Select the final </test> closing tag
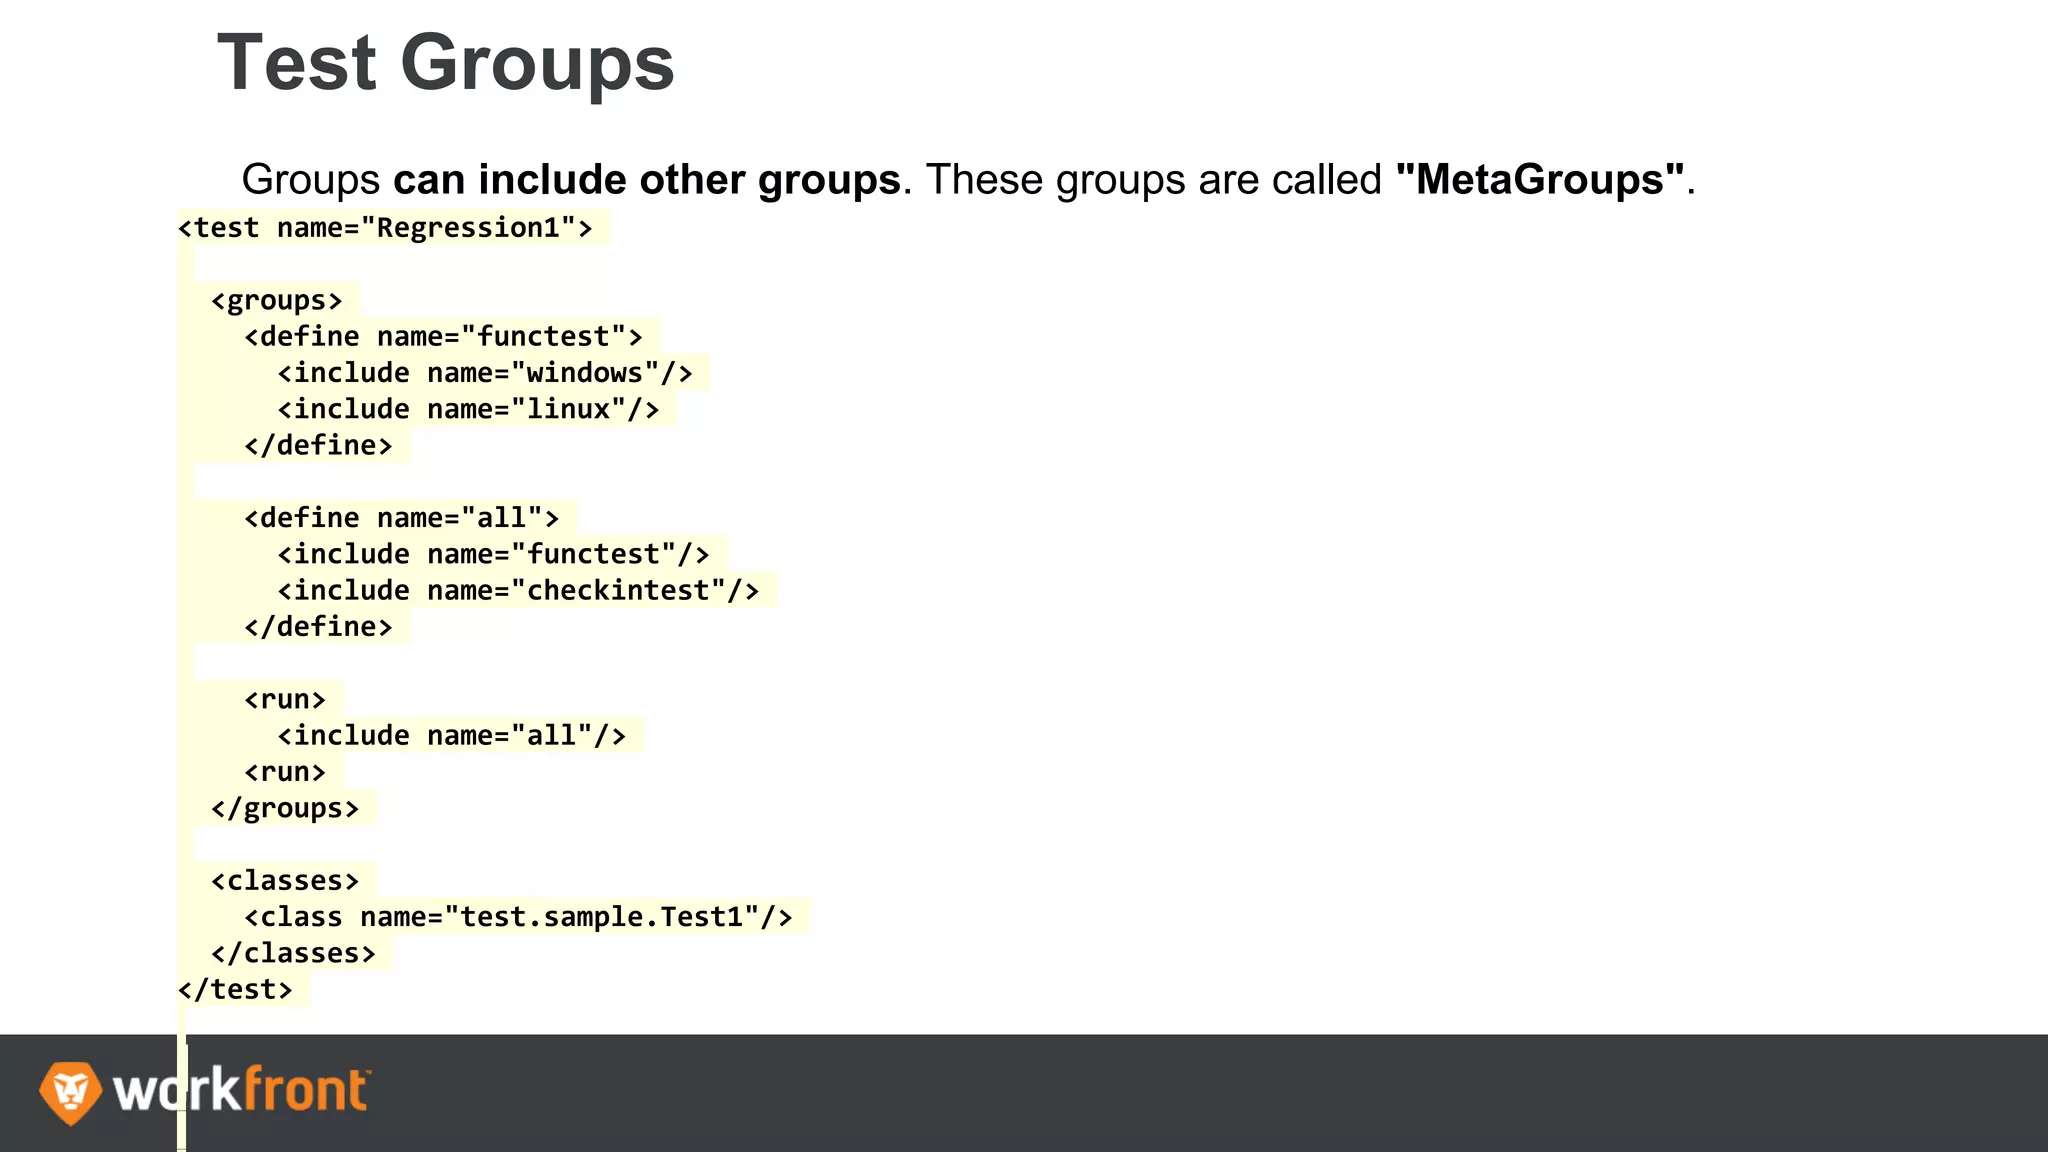 click(x=235, y=989)
